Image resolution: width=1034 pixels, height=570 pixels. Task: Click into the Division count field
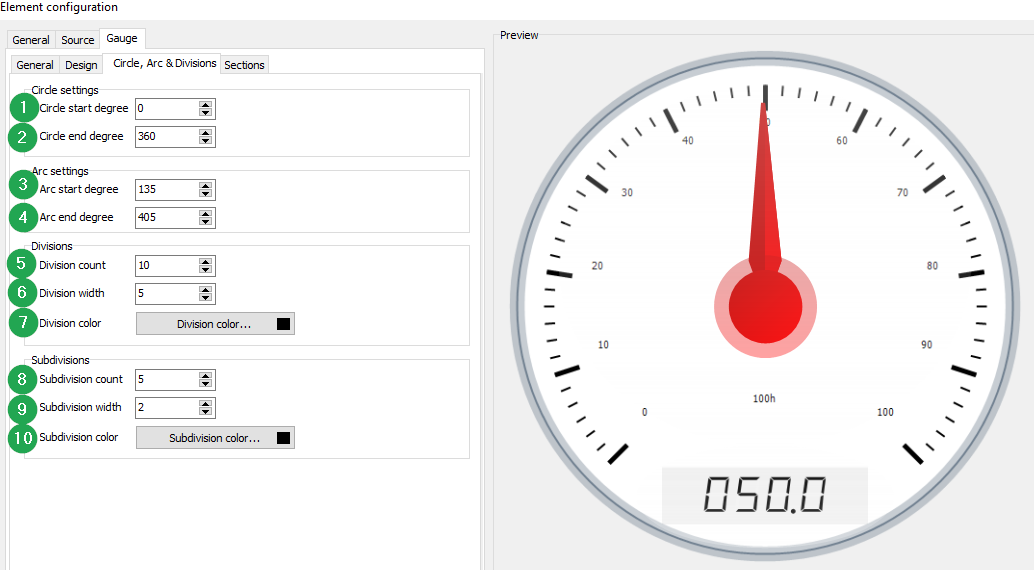(x=165, y=266)
